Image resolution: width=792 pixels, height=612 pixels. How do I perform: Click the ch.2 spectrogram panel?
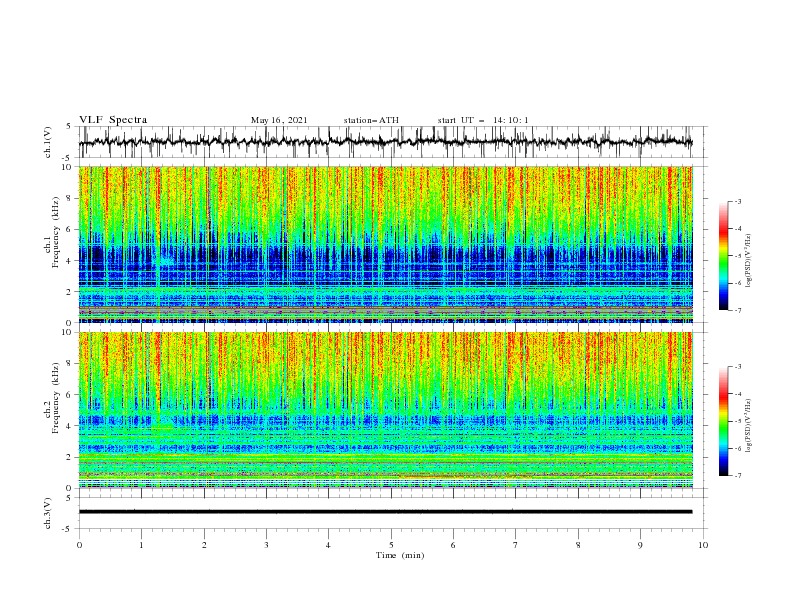click(x=385, y=410)
